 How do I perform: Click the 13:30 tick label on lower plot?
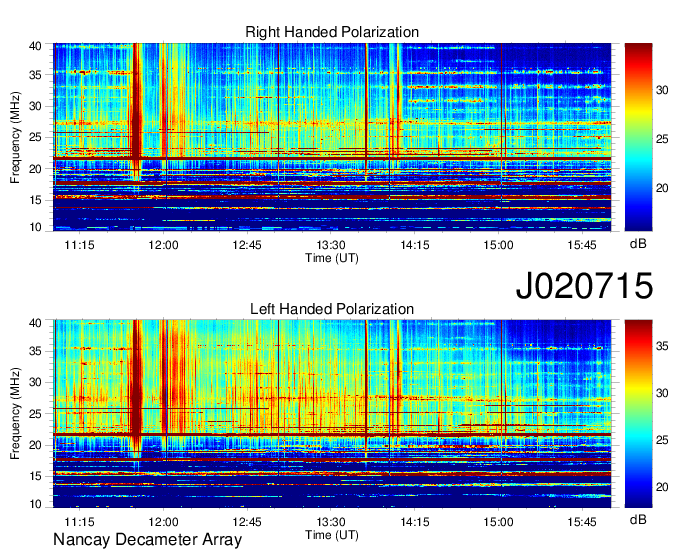coord(331,522)
